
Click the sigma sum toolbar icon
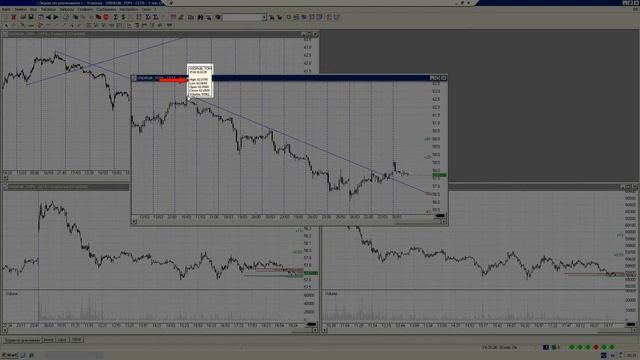[x=116, y=17]
